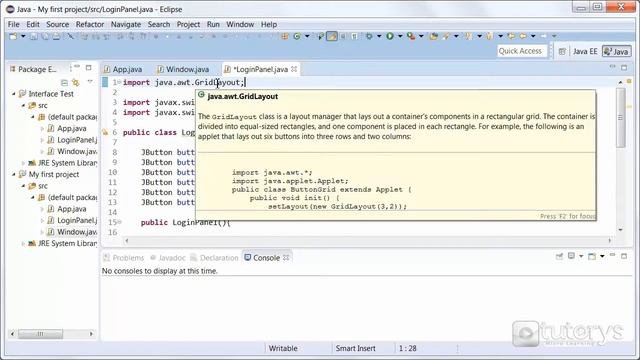
Task: Maximize the Package Explorer view
Action: click(89, 67)
